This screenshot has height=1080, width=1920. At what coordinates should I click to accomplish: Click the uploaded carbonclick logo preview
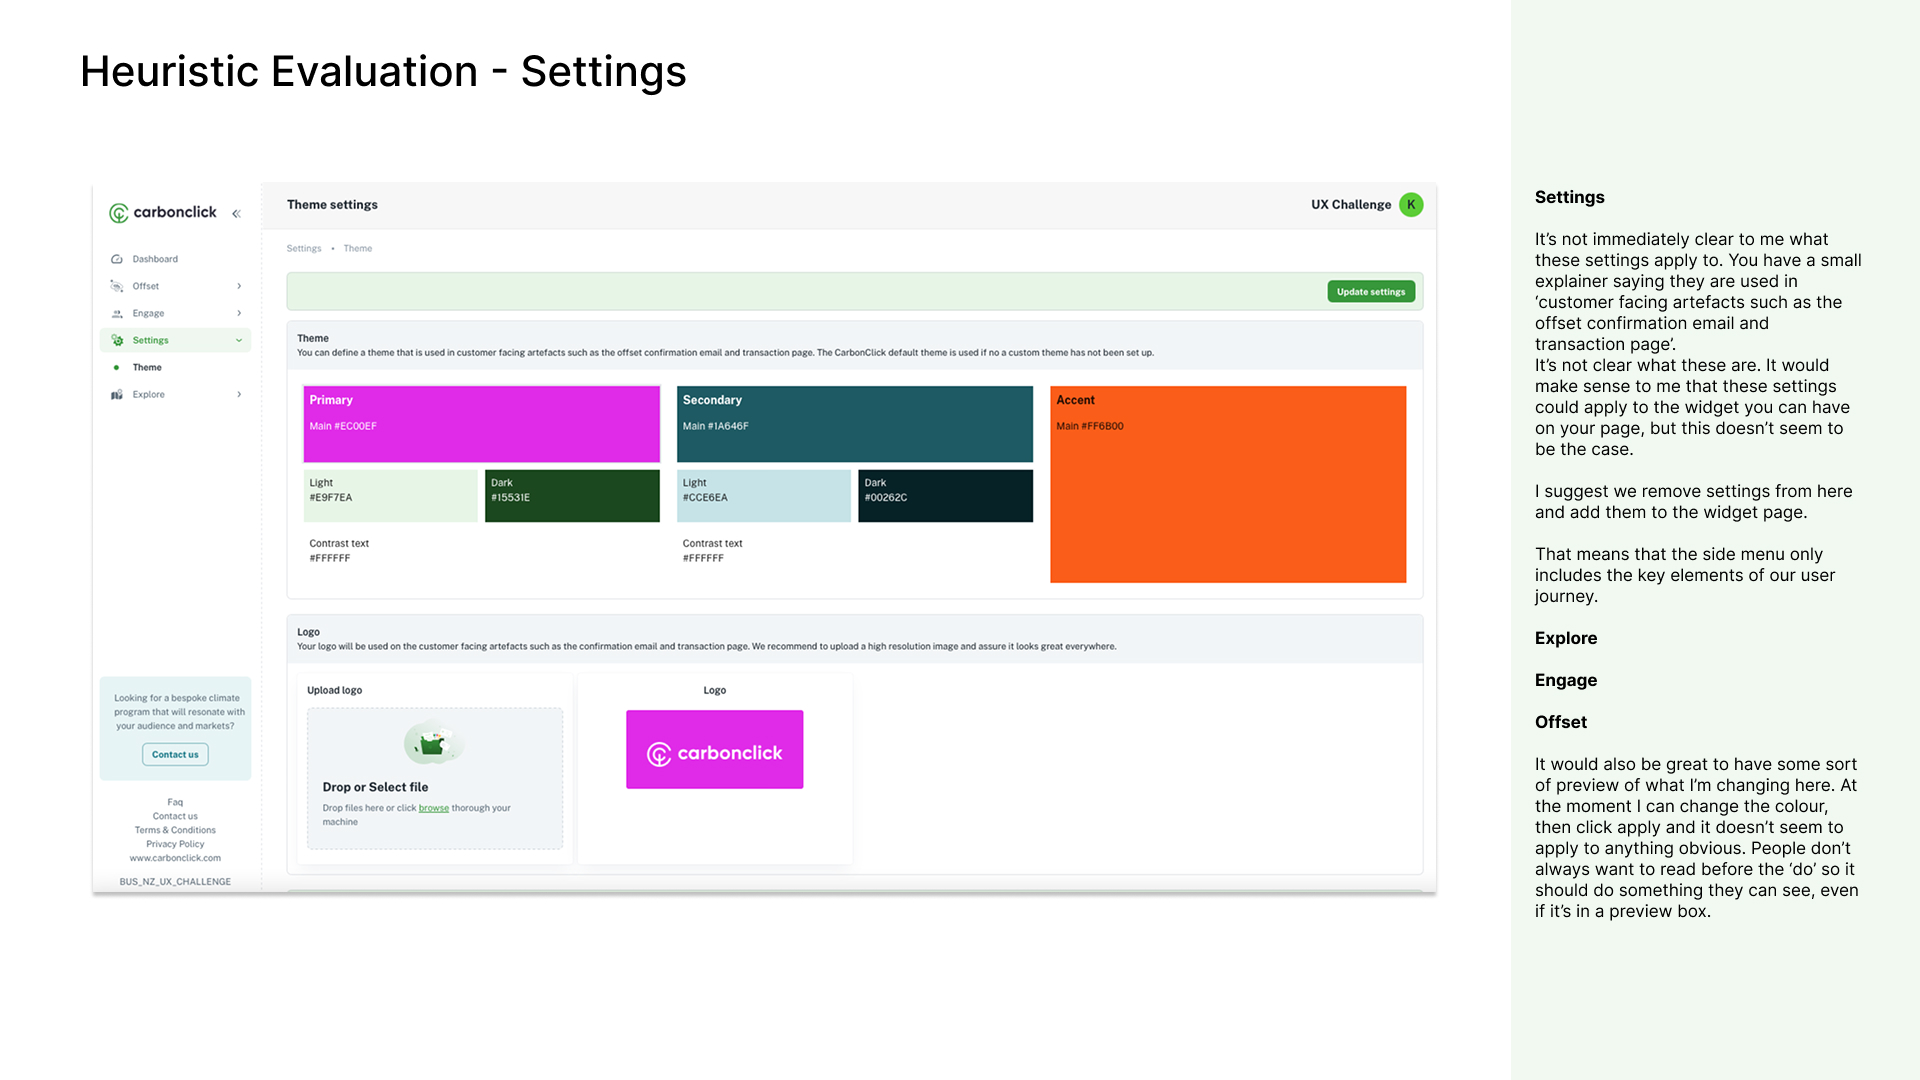[714, 750]
